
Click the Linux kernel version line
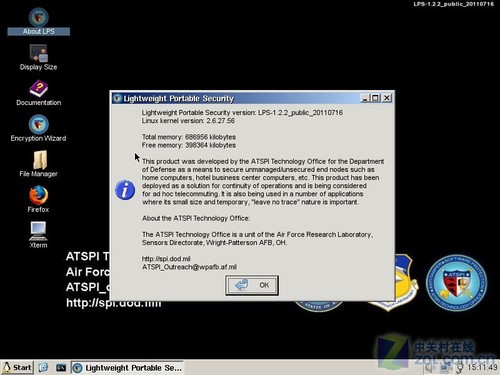(x=188, y=121)
